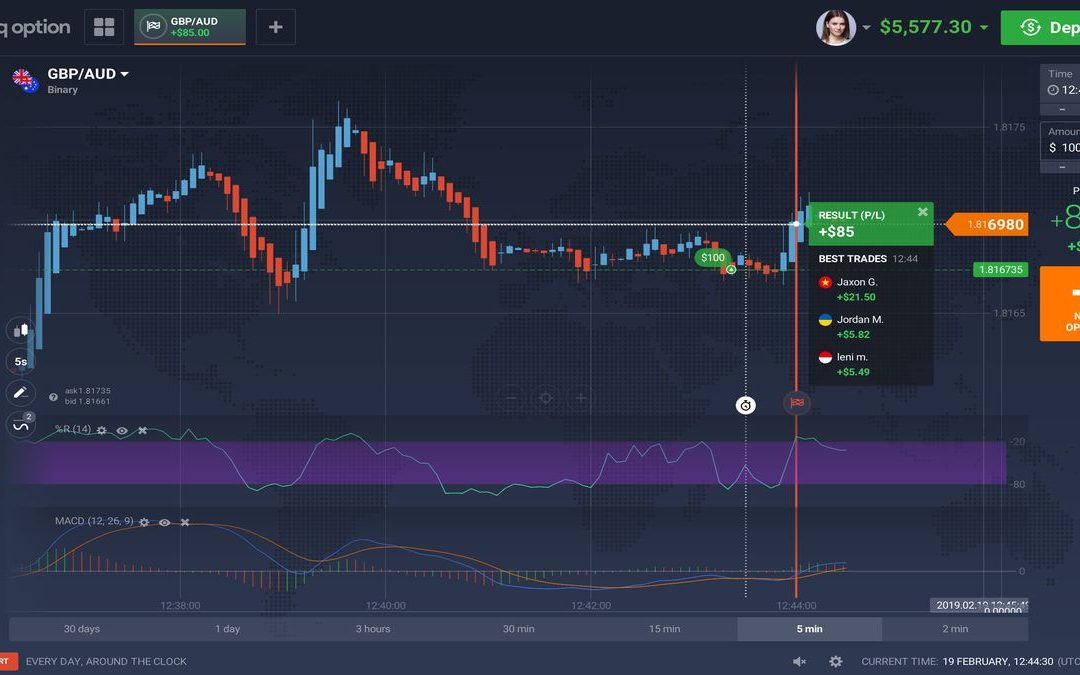Viewport: 1080px width, 675px height.
Task: Click the apps grid icon beside the logo
Action: (103, 25)
